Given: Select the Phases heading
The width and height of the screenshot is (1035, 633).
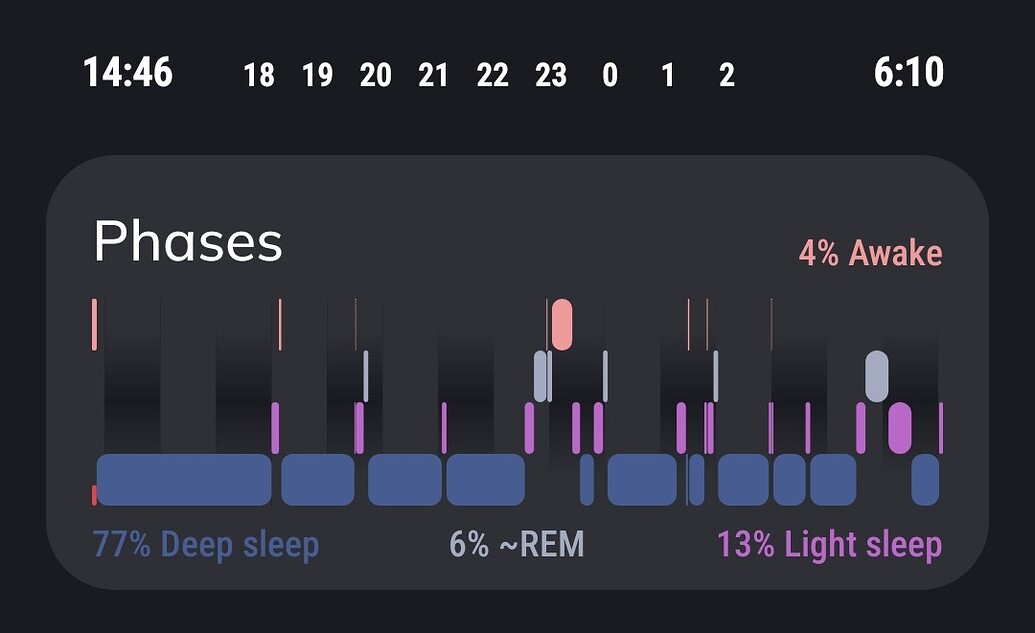Looking at the screenshot, I should tap(189, 241).
